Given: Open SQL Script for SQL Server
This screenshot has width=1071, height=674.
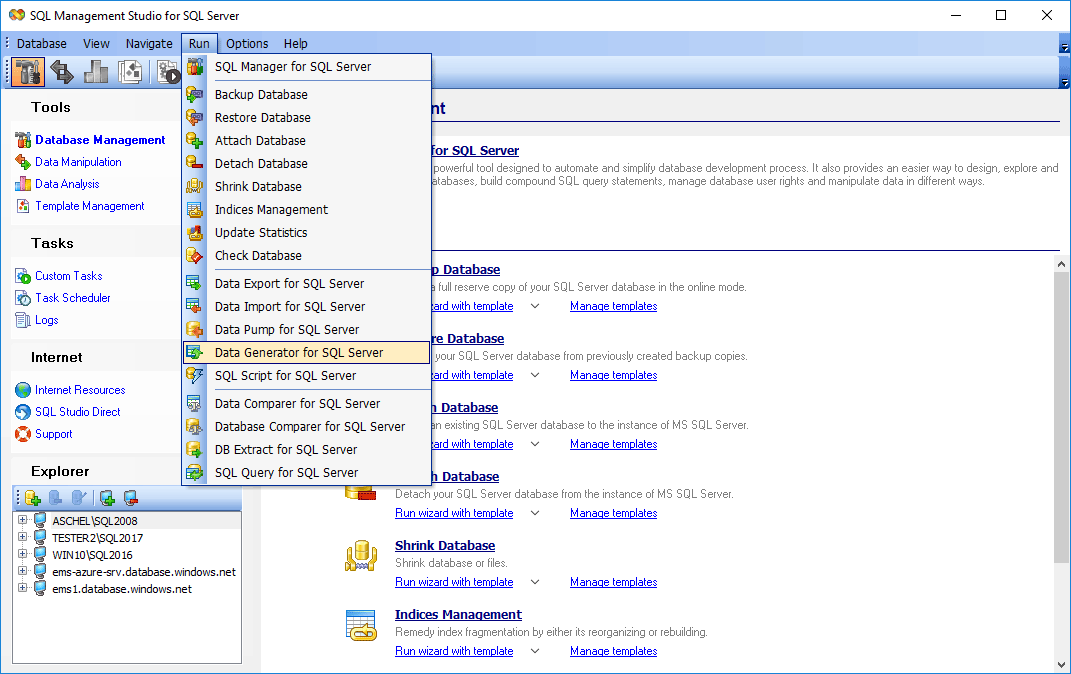Looking at the screenshot, I should (307, 376).
